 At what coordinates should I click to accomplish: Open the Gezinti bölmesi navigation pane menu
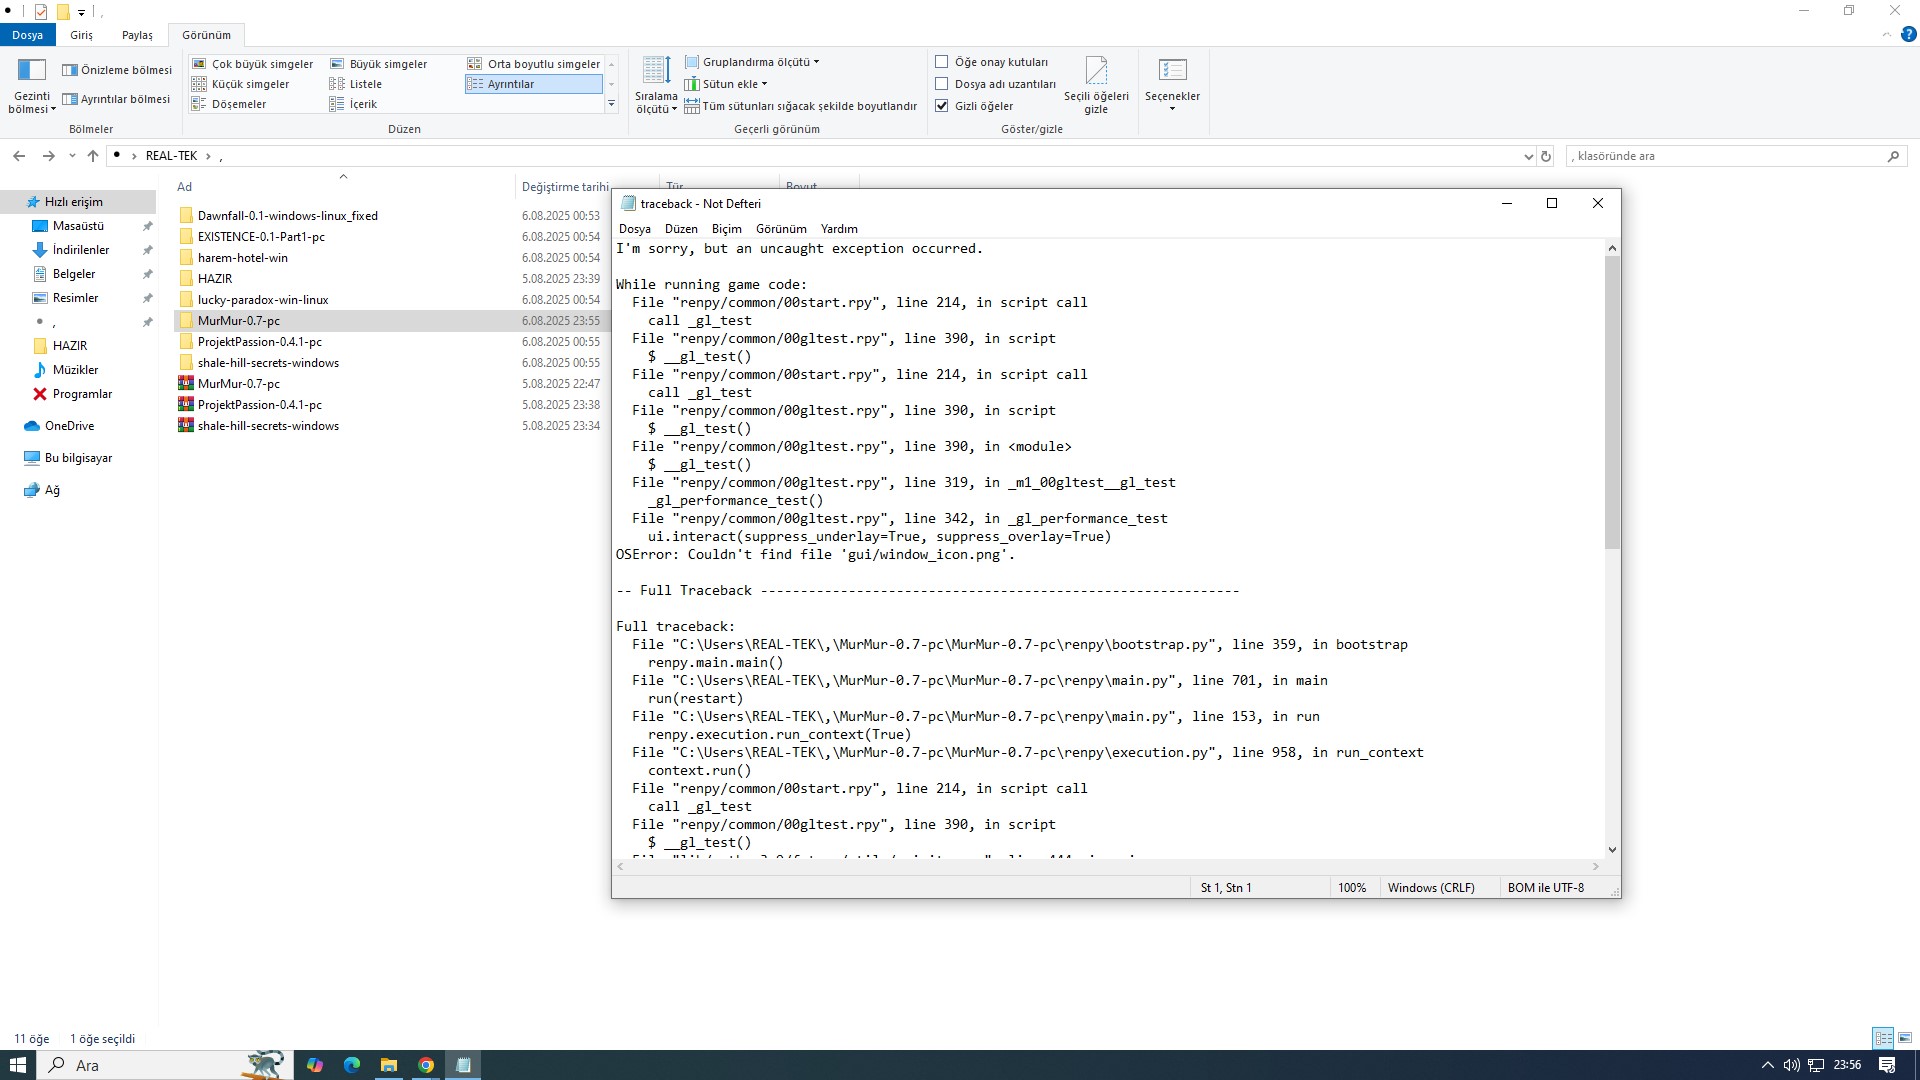click(31, 86)
